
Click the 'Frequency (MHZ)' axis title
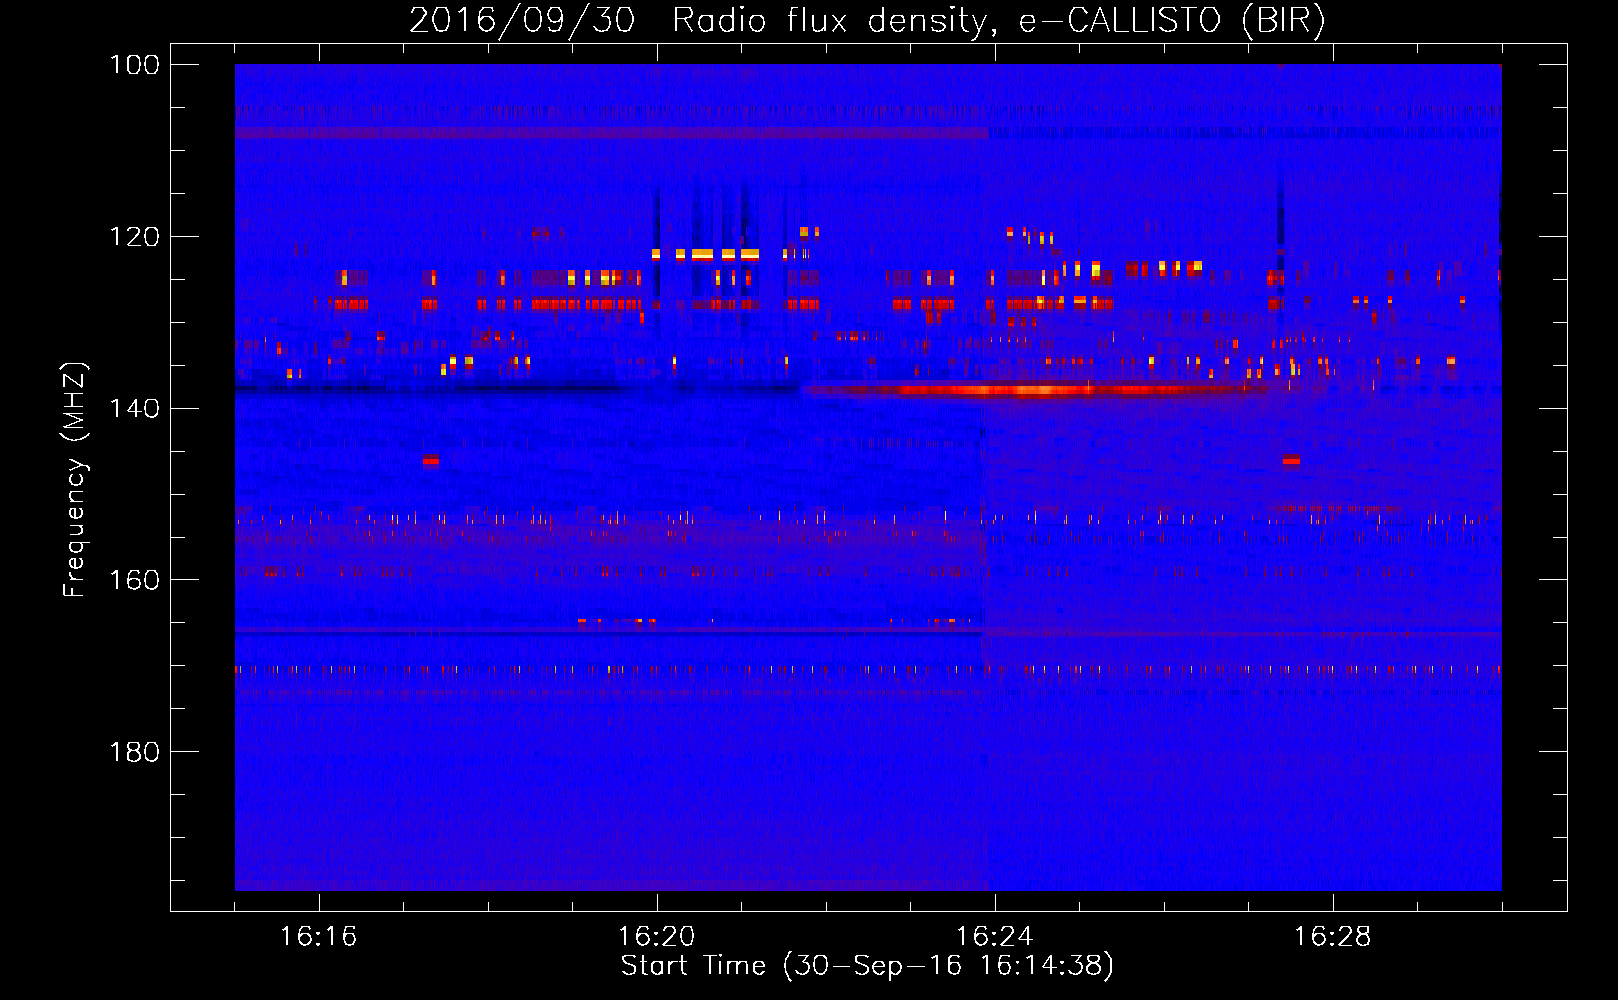(x=75, y=479)
